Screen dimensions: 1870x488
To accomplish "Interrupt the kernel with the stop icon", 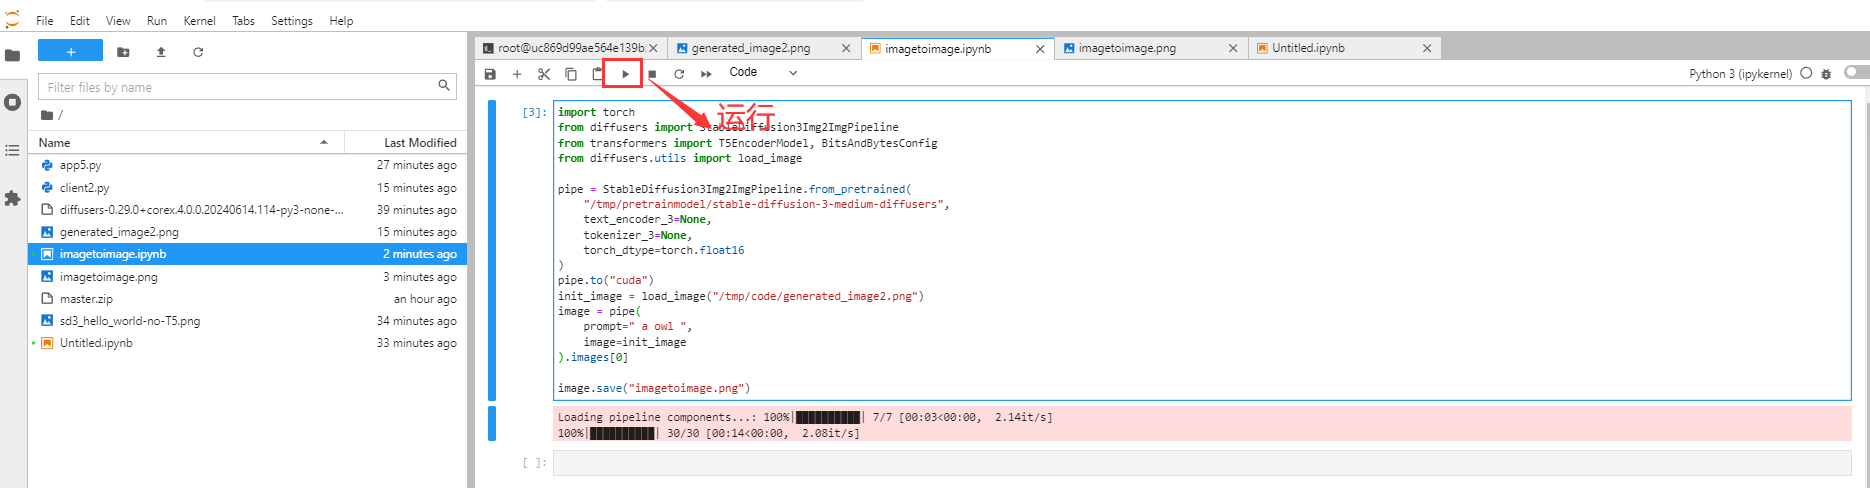I will [652, 74].
